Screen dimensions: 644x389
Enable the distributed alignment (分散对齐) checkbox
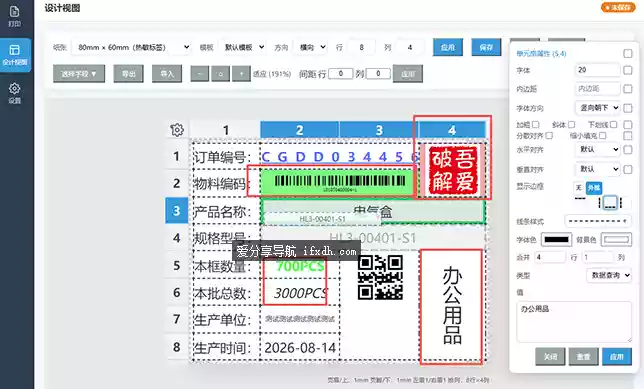tap(550, 136)
